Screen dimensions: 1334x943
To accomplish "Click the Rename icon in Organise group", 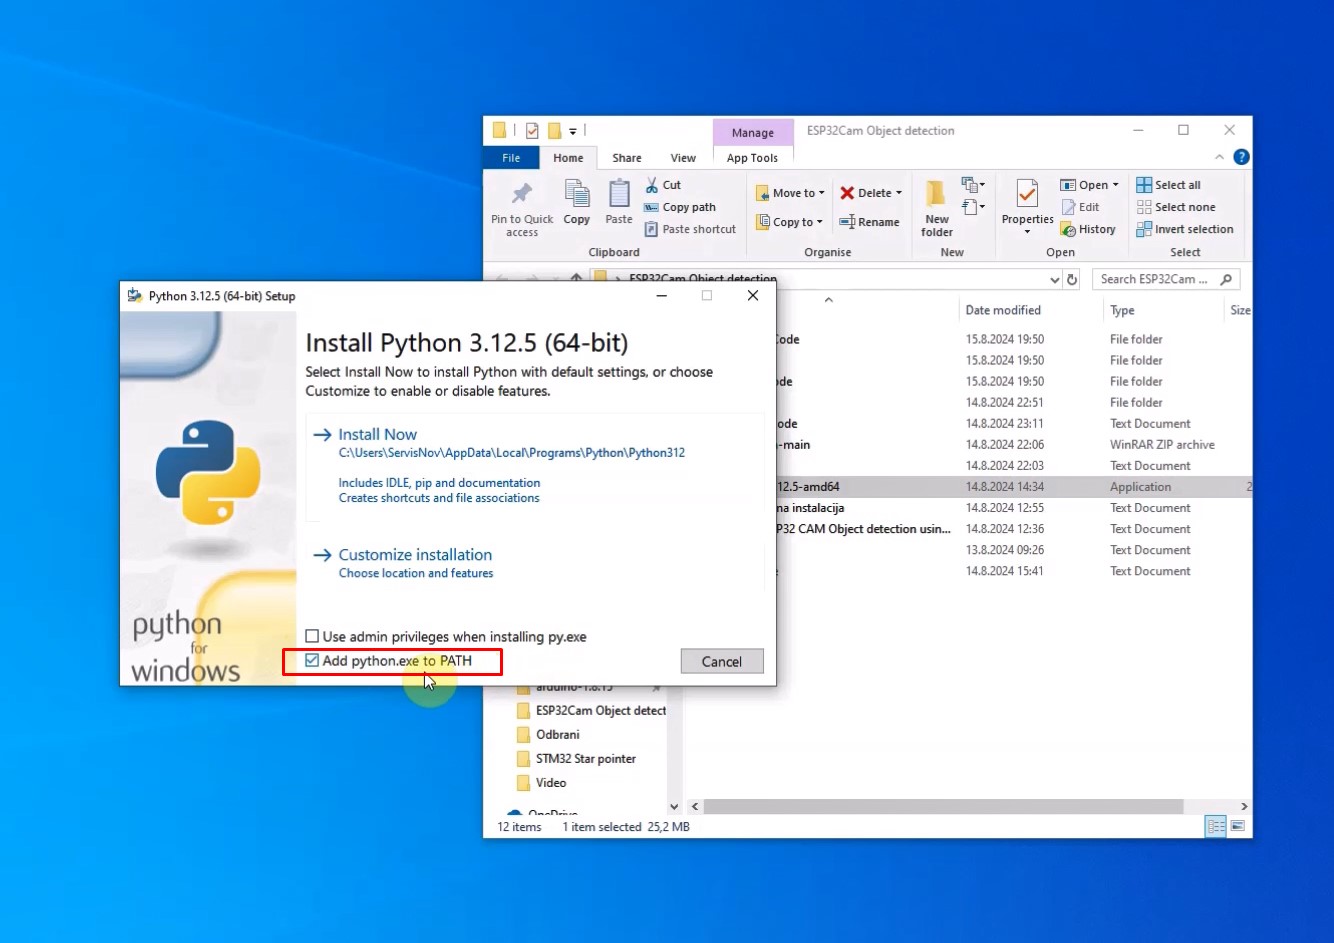I will click(x=847, y=222).
